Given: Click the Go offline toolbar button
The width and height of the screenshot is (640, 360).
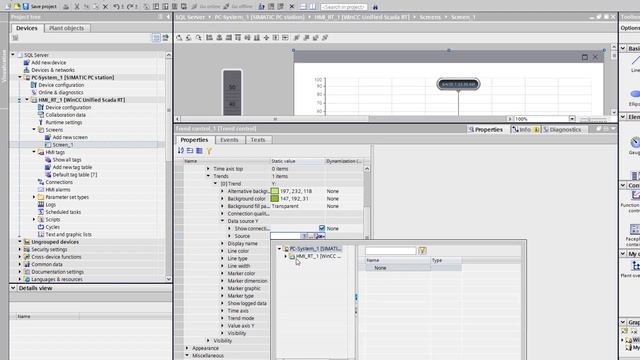Looking at the screenshot, I should click(x=238, y=7).
